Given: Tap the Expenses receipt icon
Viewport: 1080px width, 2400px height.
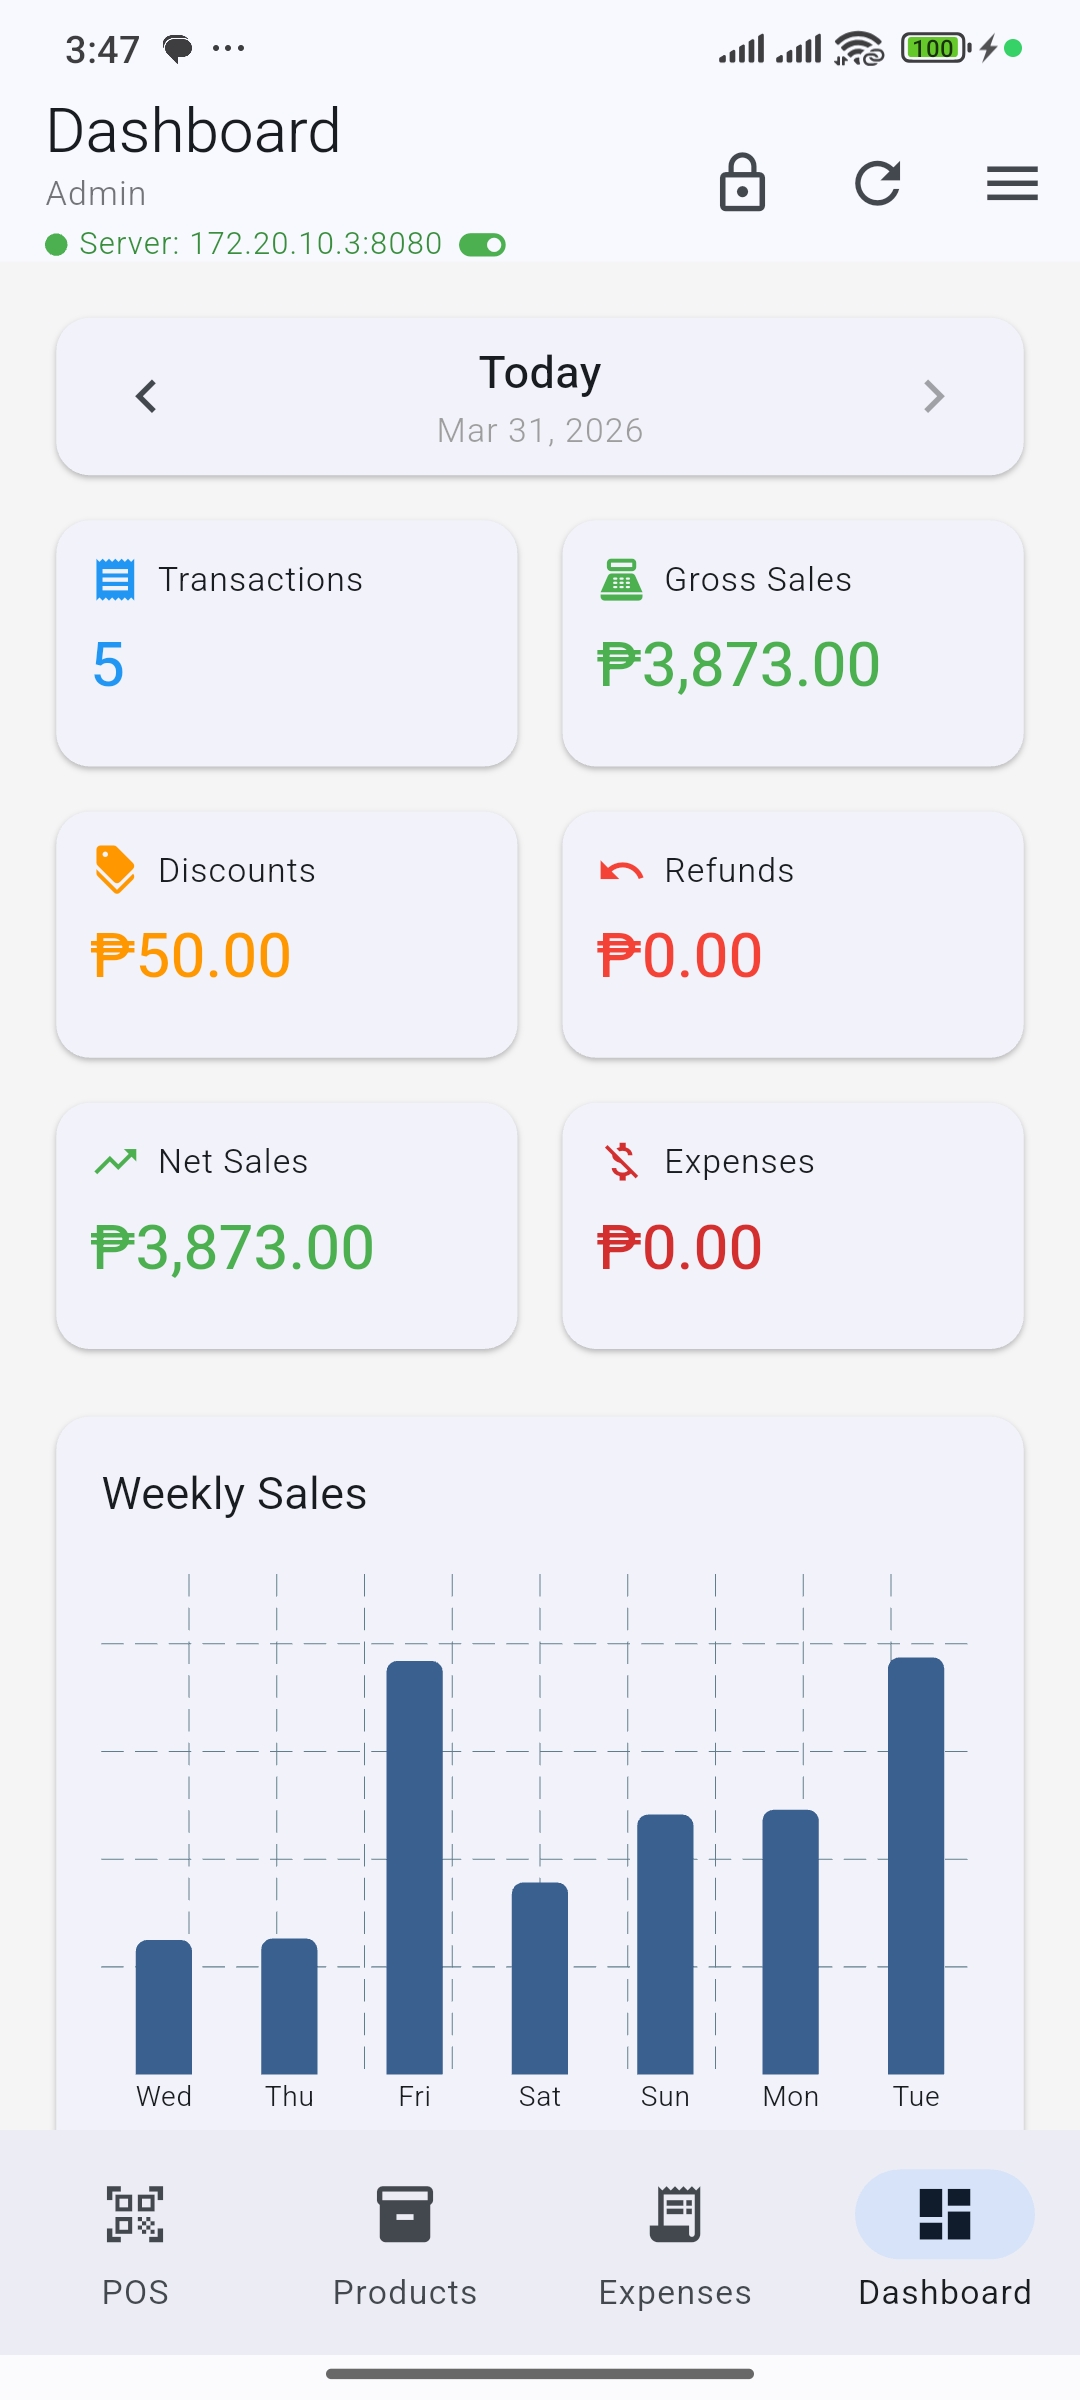Looking at the screenshot, I should [675, 2214].
